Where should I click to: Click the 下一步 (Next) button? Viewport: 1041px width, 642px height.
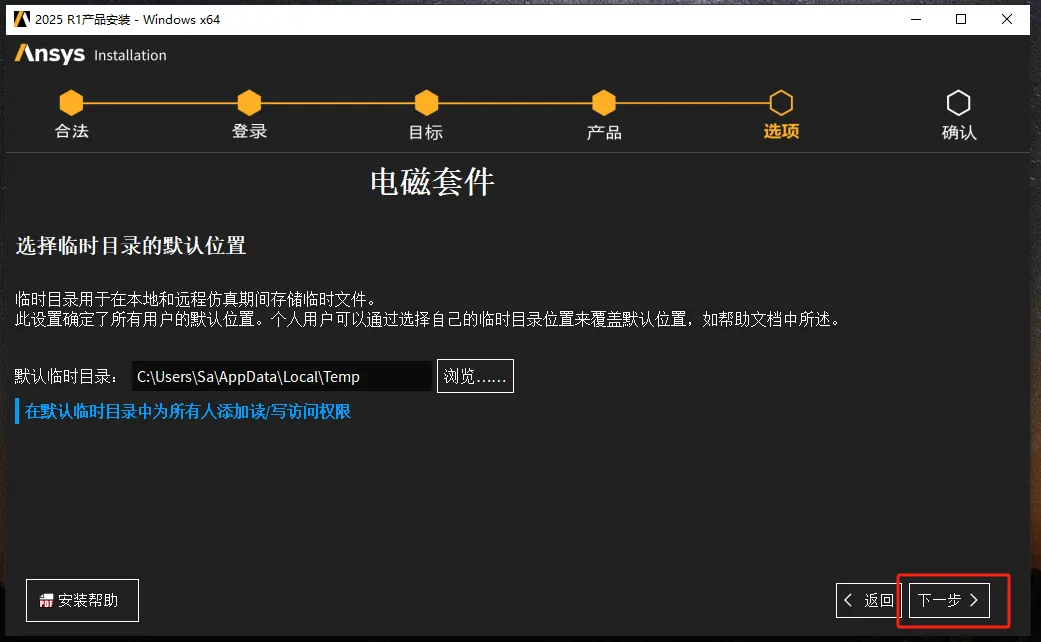coord(949,600)
